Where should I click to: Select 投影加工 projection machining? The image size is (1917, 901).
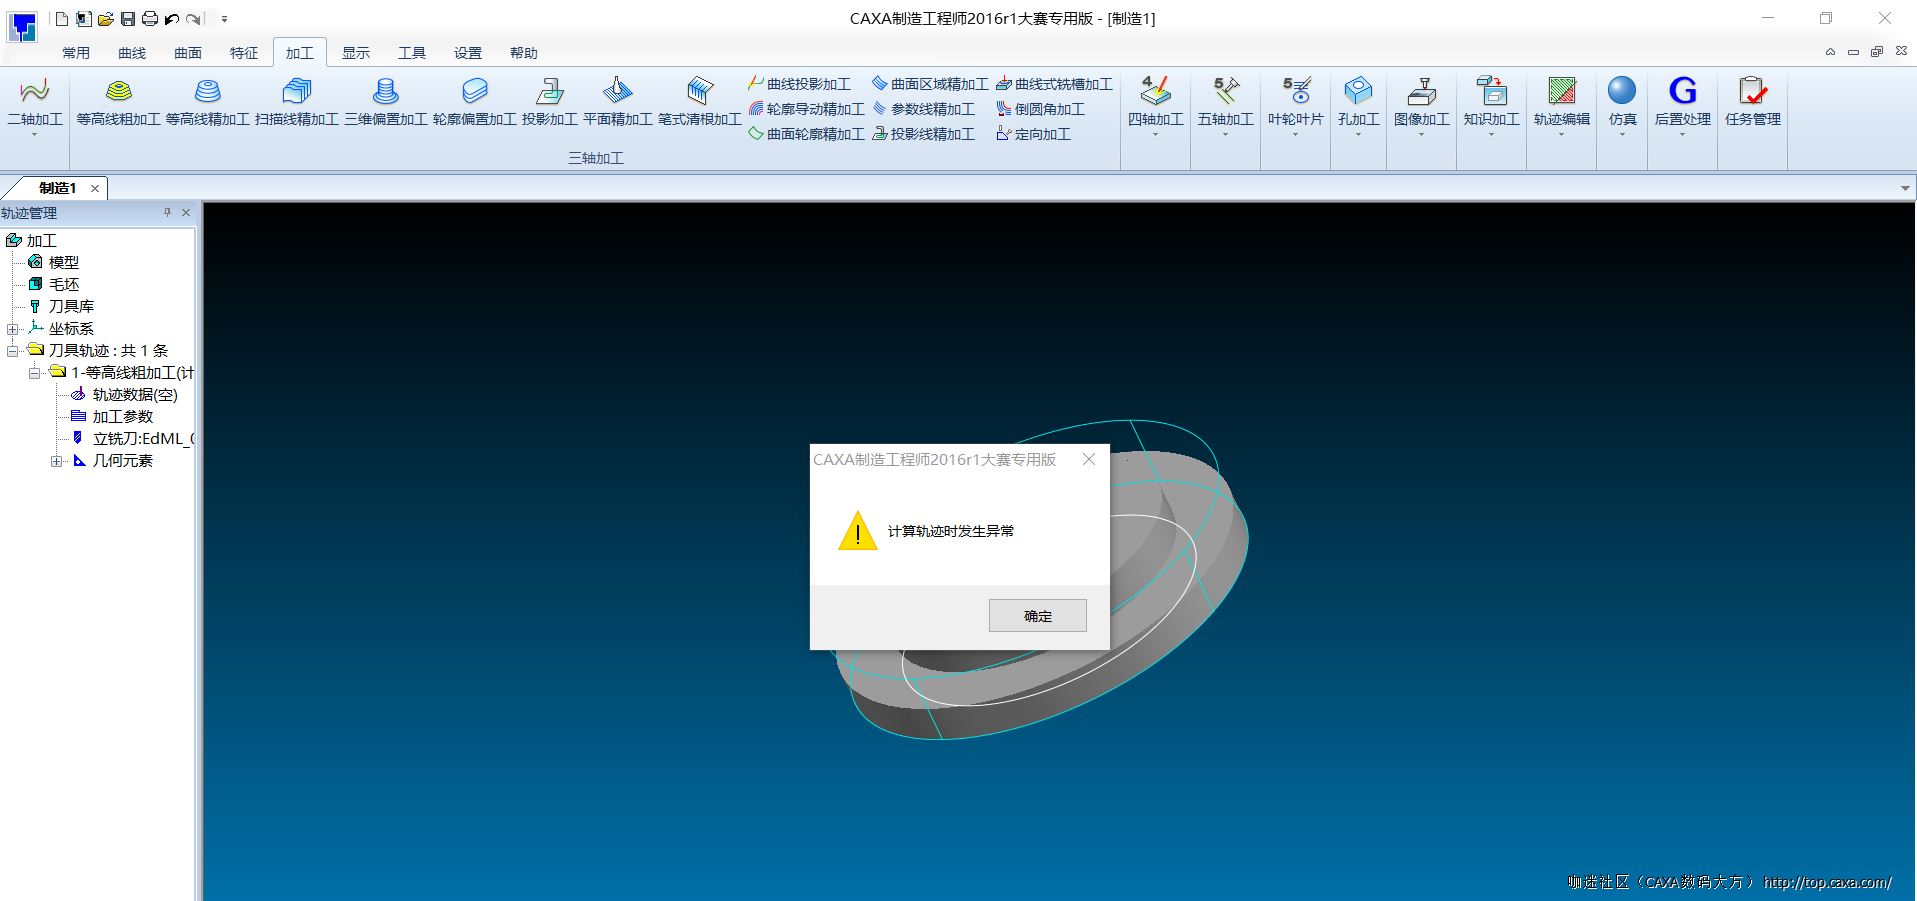click(549, 102)
